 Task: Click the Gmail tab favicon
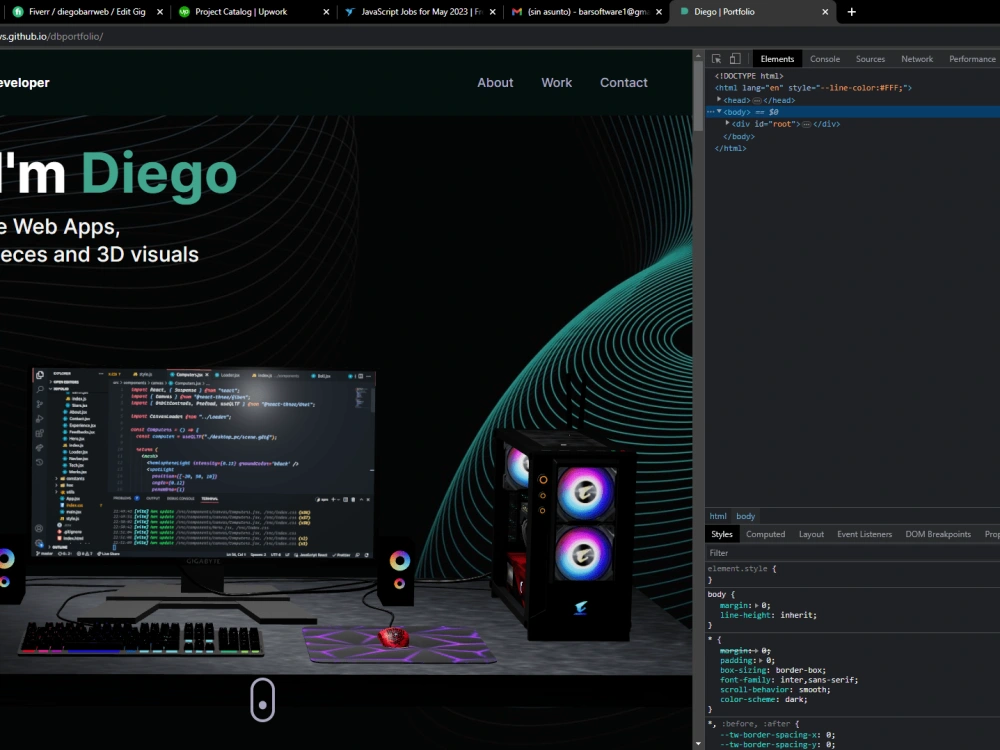point(517,11)
